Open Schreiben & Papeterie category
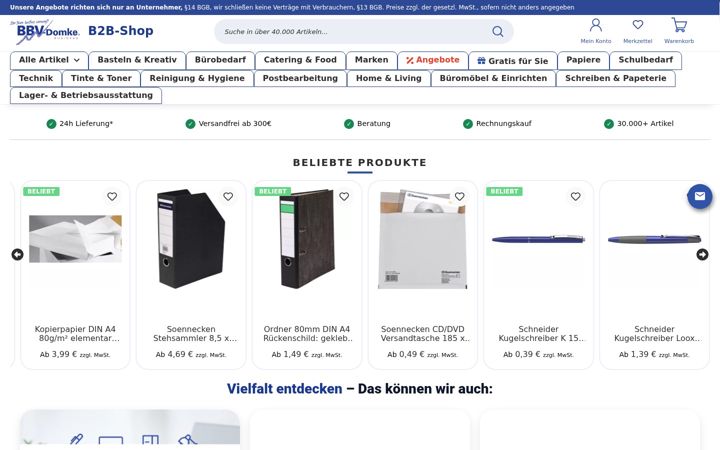Screen dimensions: 720x450 click(616, 79)
